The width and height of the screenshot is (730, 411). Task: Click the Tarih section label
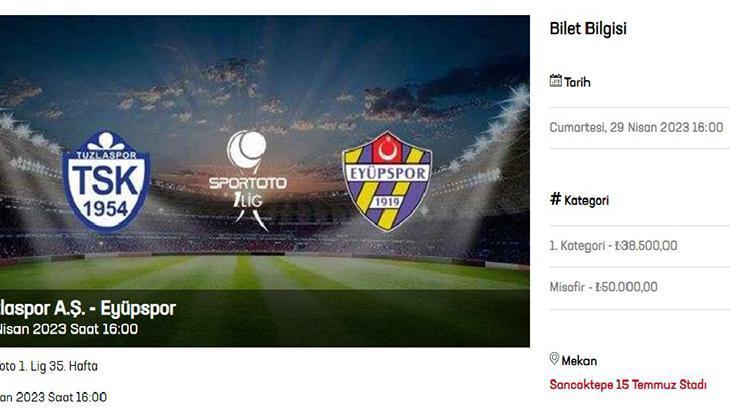pos(577,82)
